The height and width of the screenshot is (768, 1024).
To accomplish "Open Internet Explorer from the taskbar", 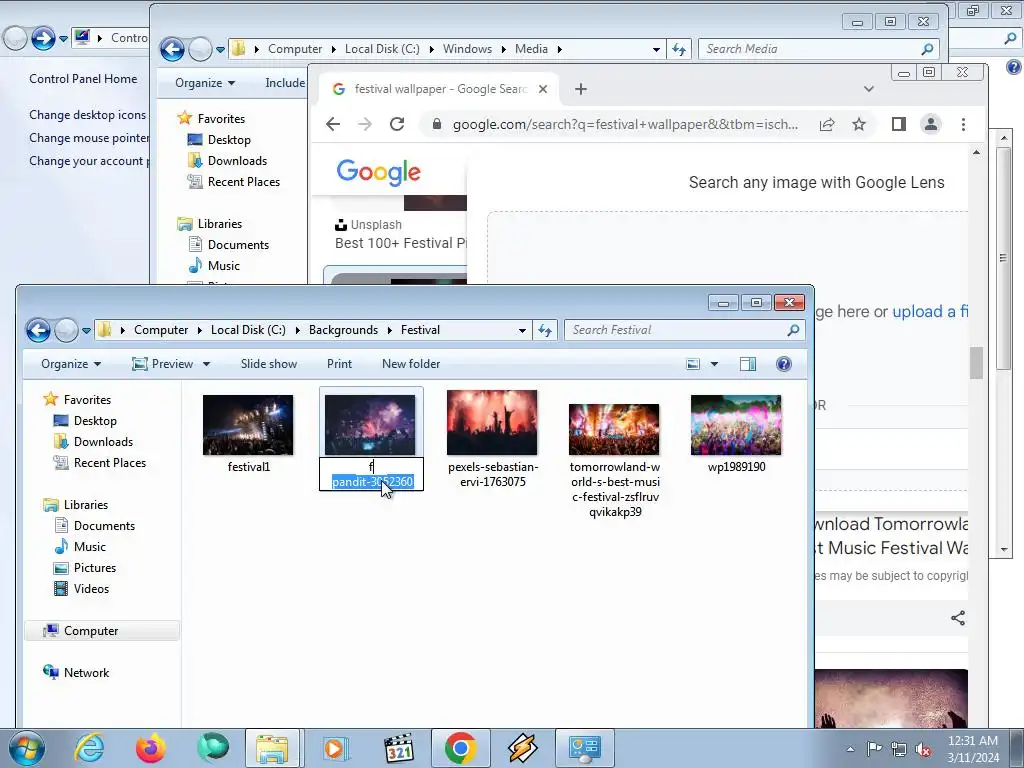I will pyautogui.click(x=89, y=748).
